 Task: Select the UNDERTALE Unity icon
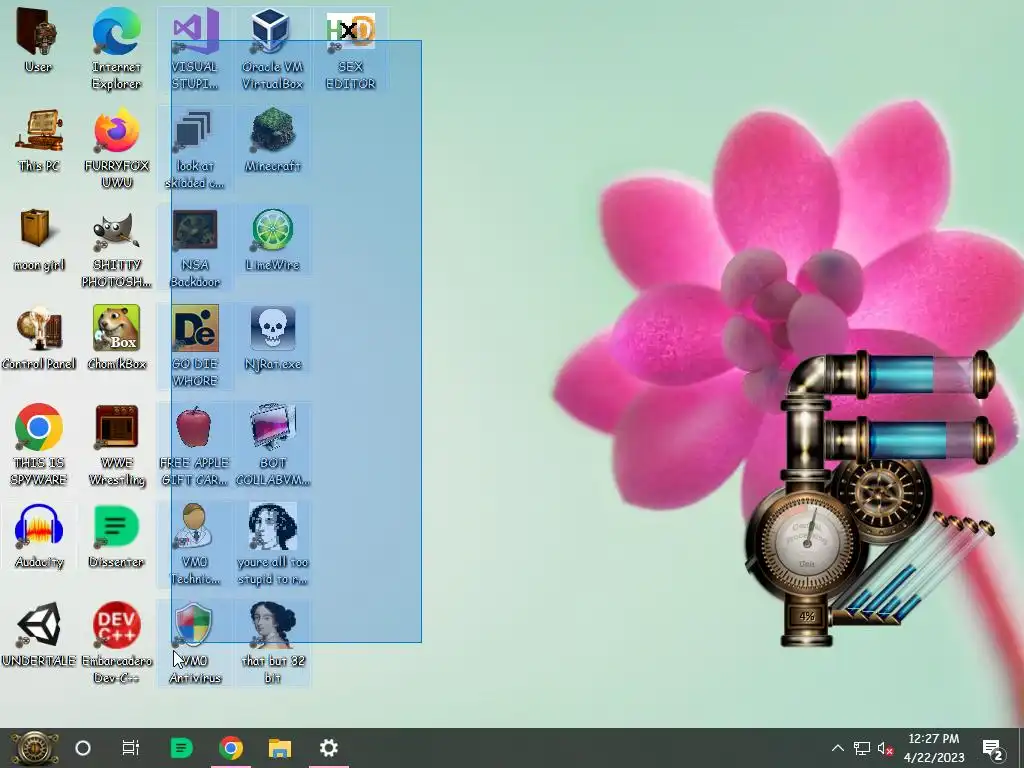tap(39, 635)
